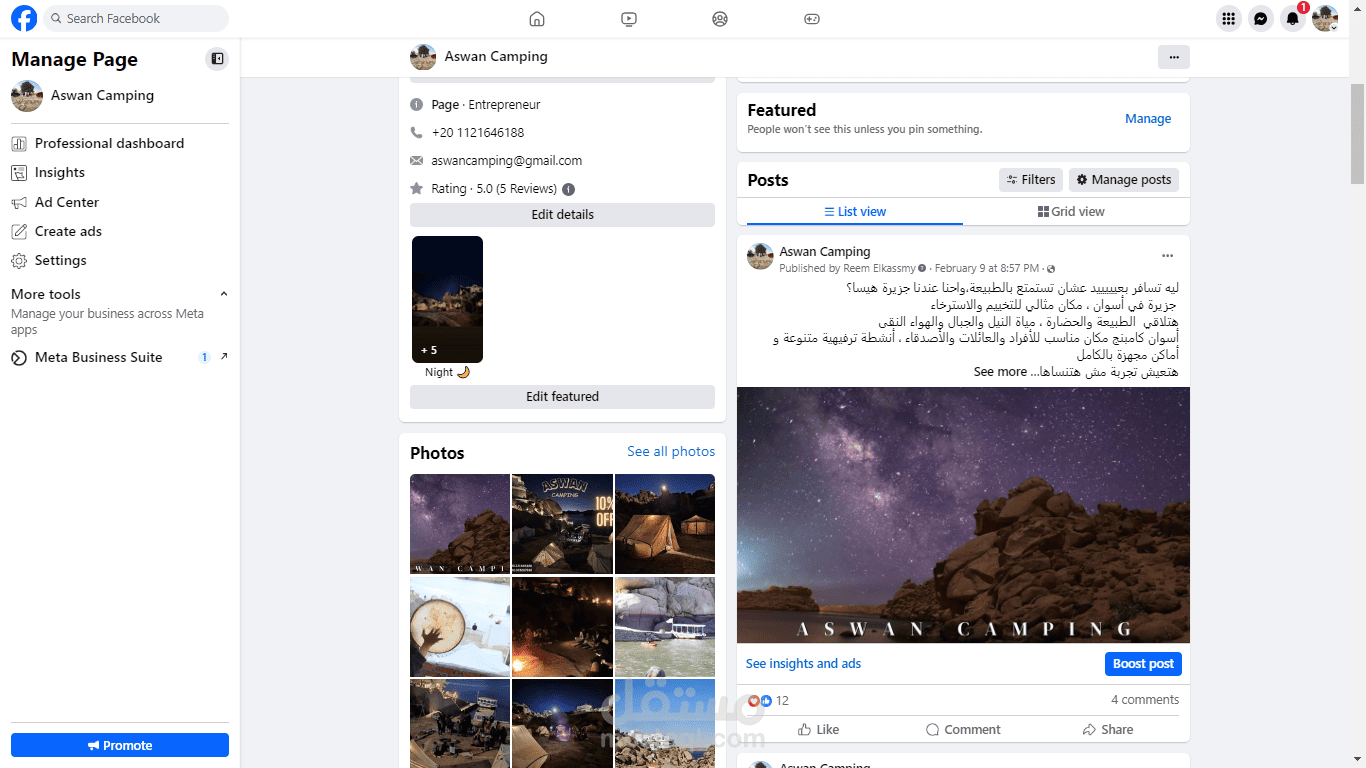This screenshot has height=768, width=1366.
Task: Open the page header three-dots menu
Action: click(x=1174, y=57)
